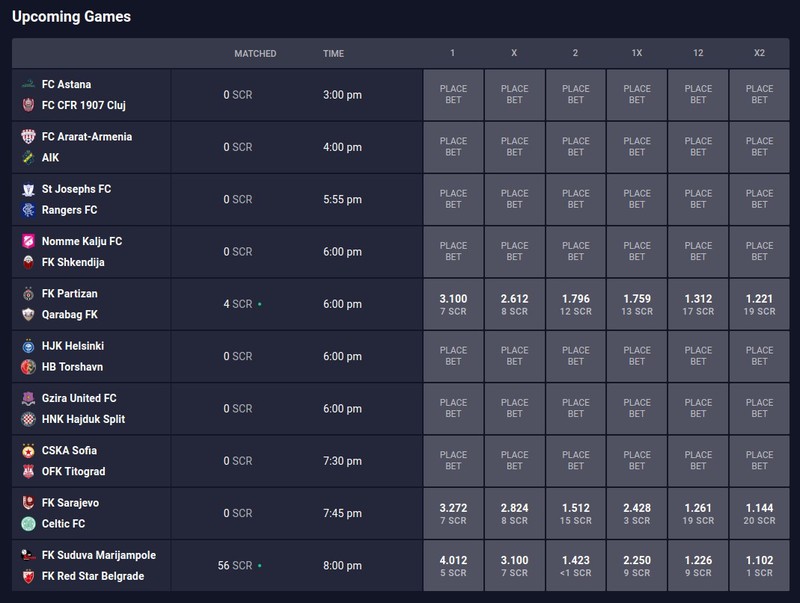Screen dimensions: 800x603
Task: Place bet on 2 for St Josephs match
Action: click(x=576, y=199)
